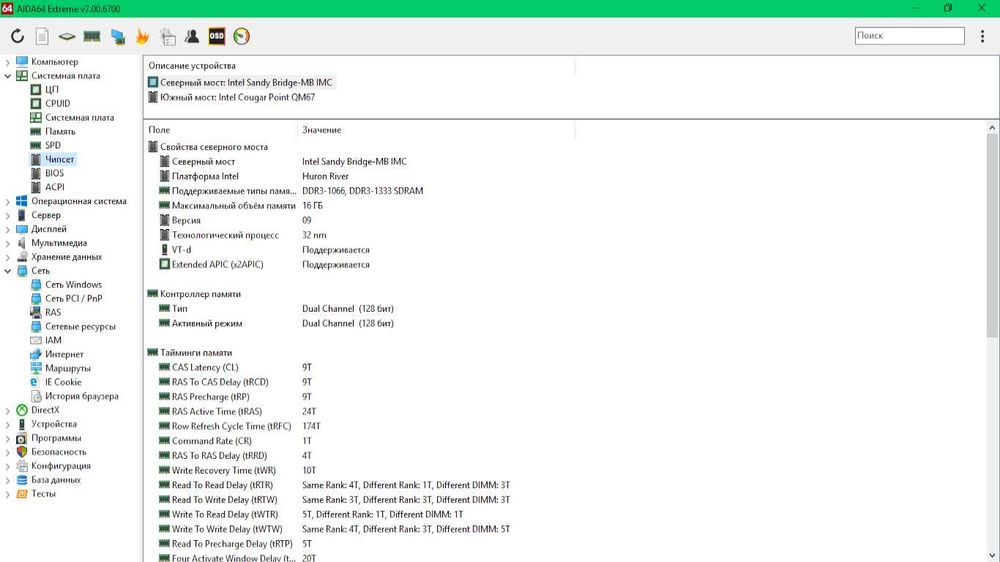Select Сетевые ресурсы tree item

click(x=80, y=327)
